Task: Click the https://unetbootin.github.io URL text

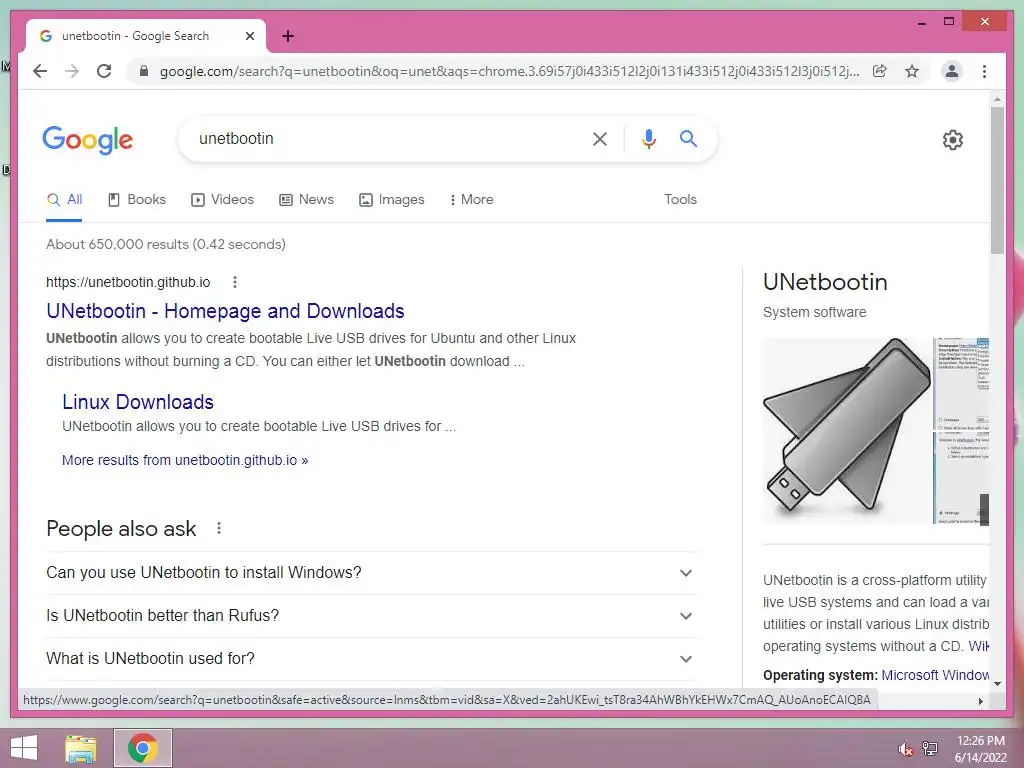Action: click(x=128, y=282)
